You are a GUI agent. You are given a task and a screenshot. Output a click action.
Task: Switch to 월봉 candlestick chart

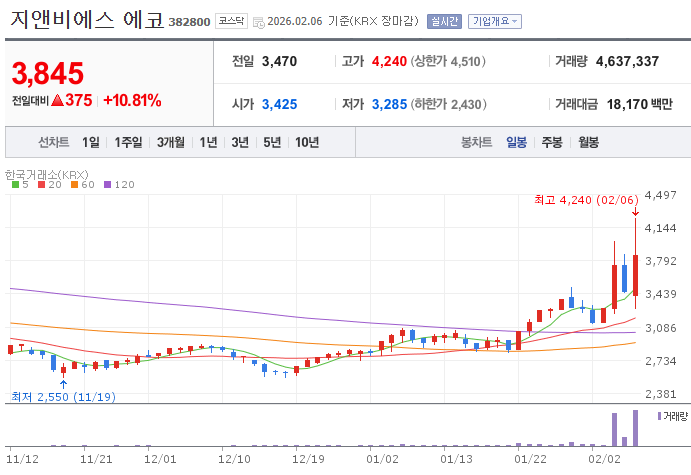(x=588, y=142)
